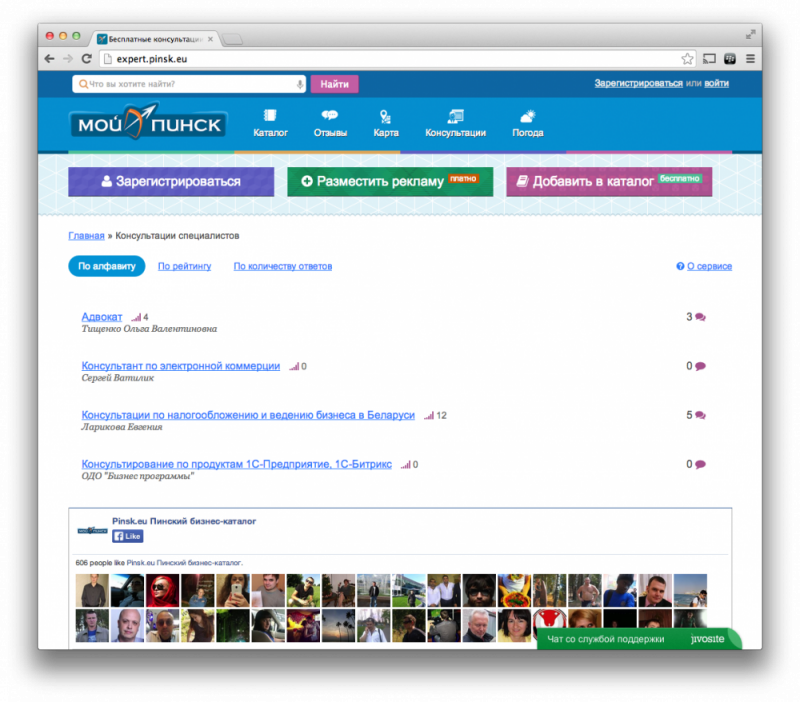Image resolution: width=800 pixels, height=702 pixels.
Task: Open the jivosite support chat widget
Action: tap(638, 639)
